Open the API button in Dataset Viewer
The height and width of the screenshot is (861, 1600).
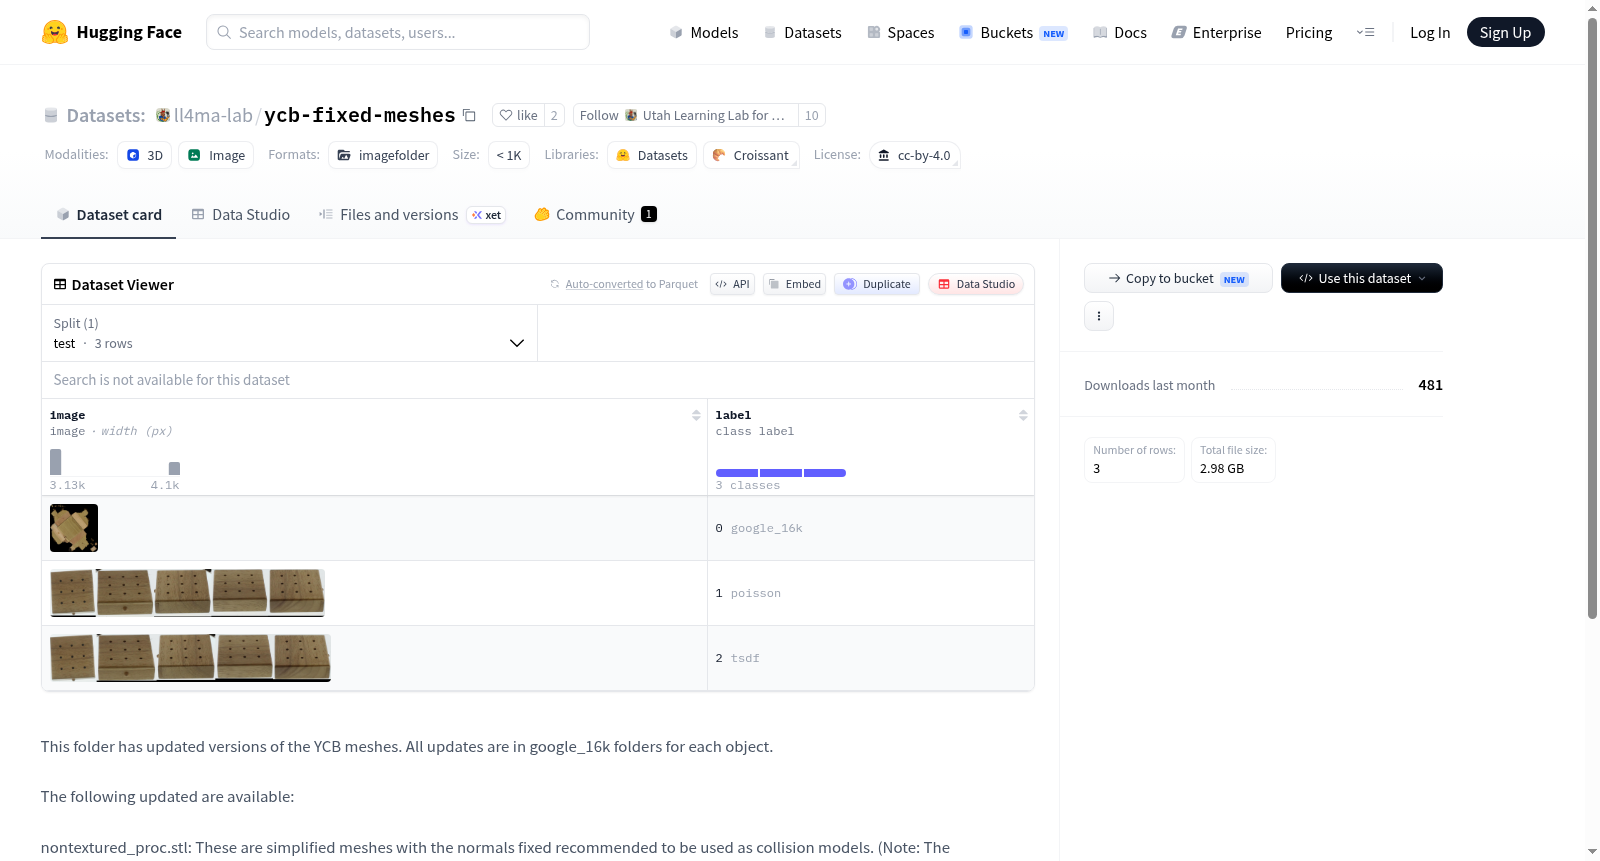coord(732,284)
